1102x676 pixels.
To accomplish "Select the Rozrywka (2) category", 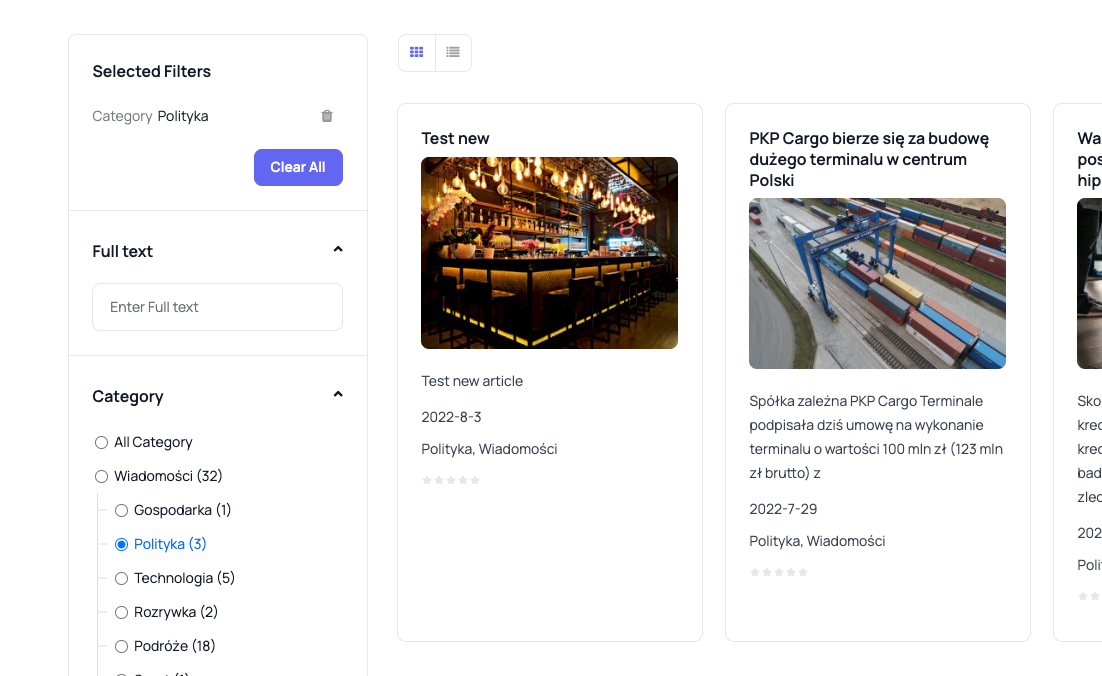I will click(122, 613).
